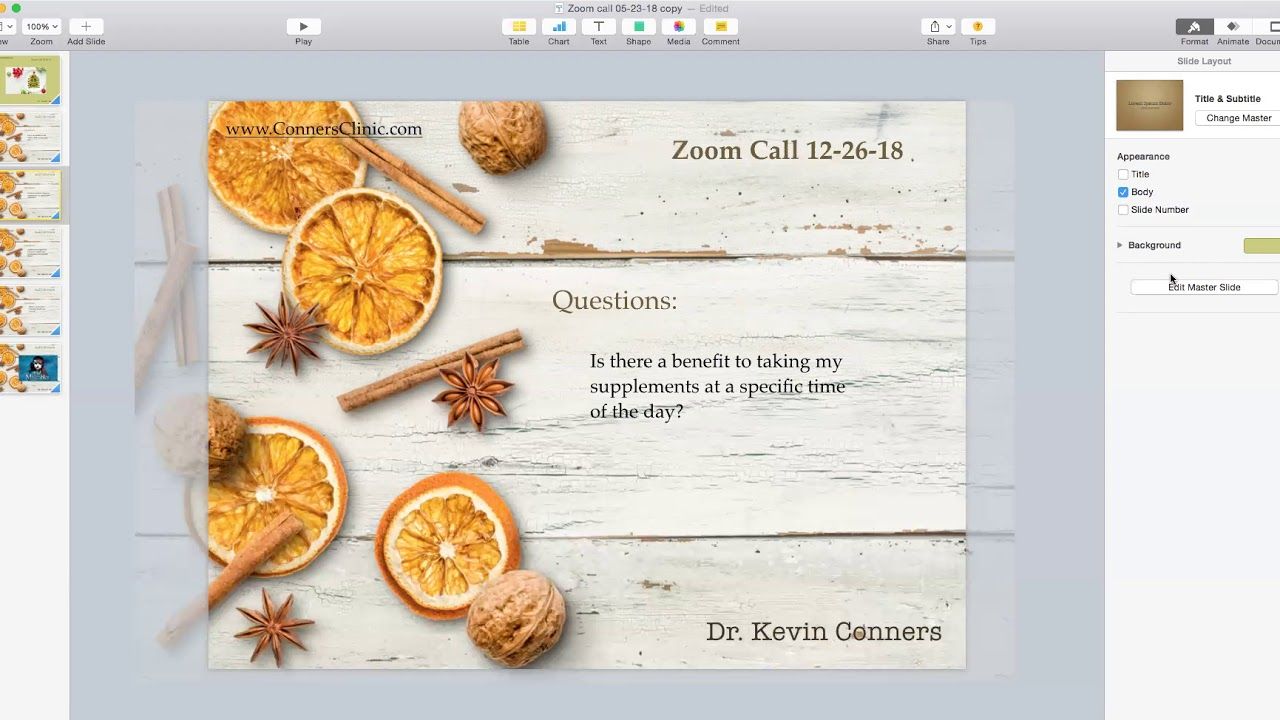The height and width of the screenshot is (720, 1280).
Task: Uncheck the Body checkbox
Action: pyautogui.click(x=1123, y=192)
